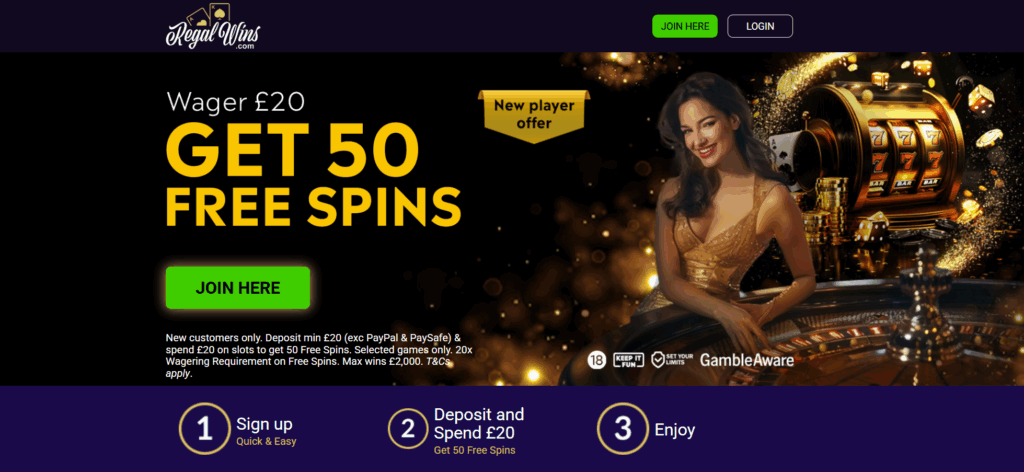
Task: Open the GambleAware logo link
Action: pyautogui.click(x=747, y=360)
